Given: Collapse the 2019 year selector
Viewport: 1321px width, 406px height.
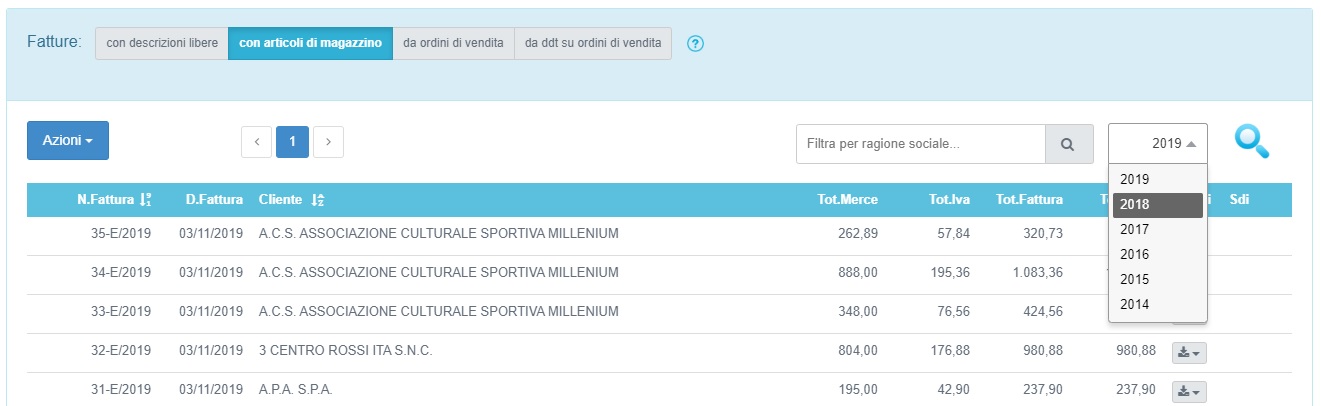Looking at the screenshot, I should pyautogui.click(x=1158, y=144).
